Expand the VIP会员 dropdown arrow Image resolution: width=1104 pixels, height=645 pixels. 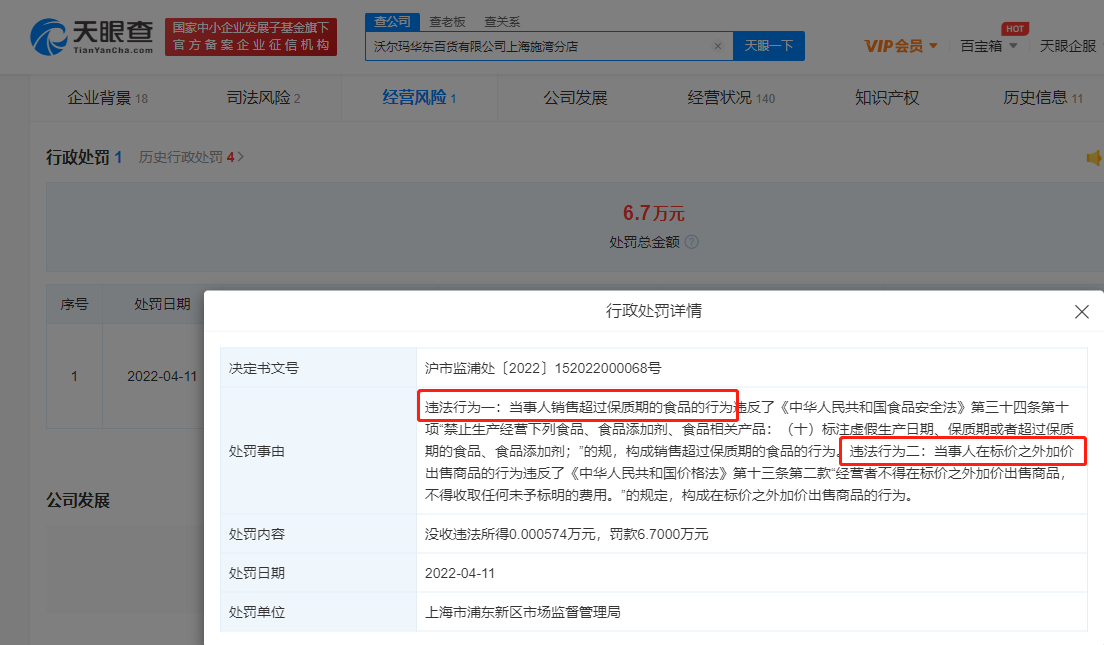point(934,46)
